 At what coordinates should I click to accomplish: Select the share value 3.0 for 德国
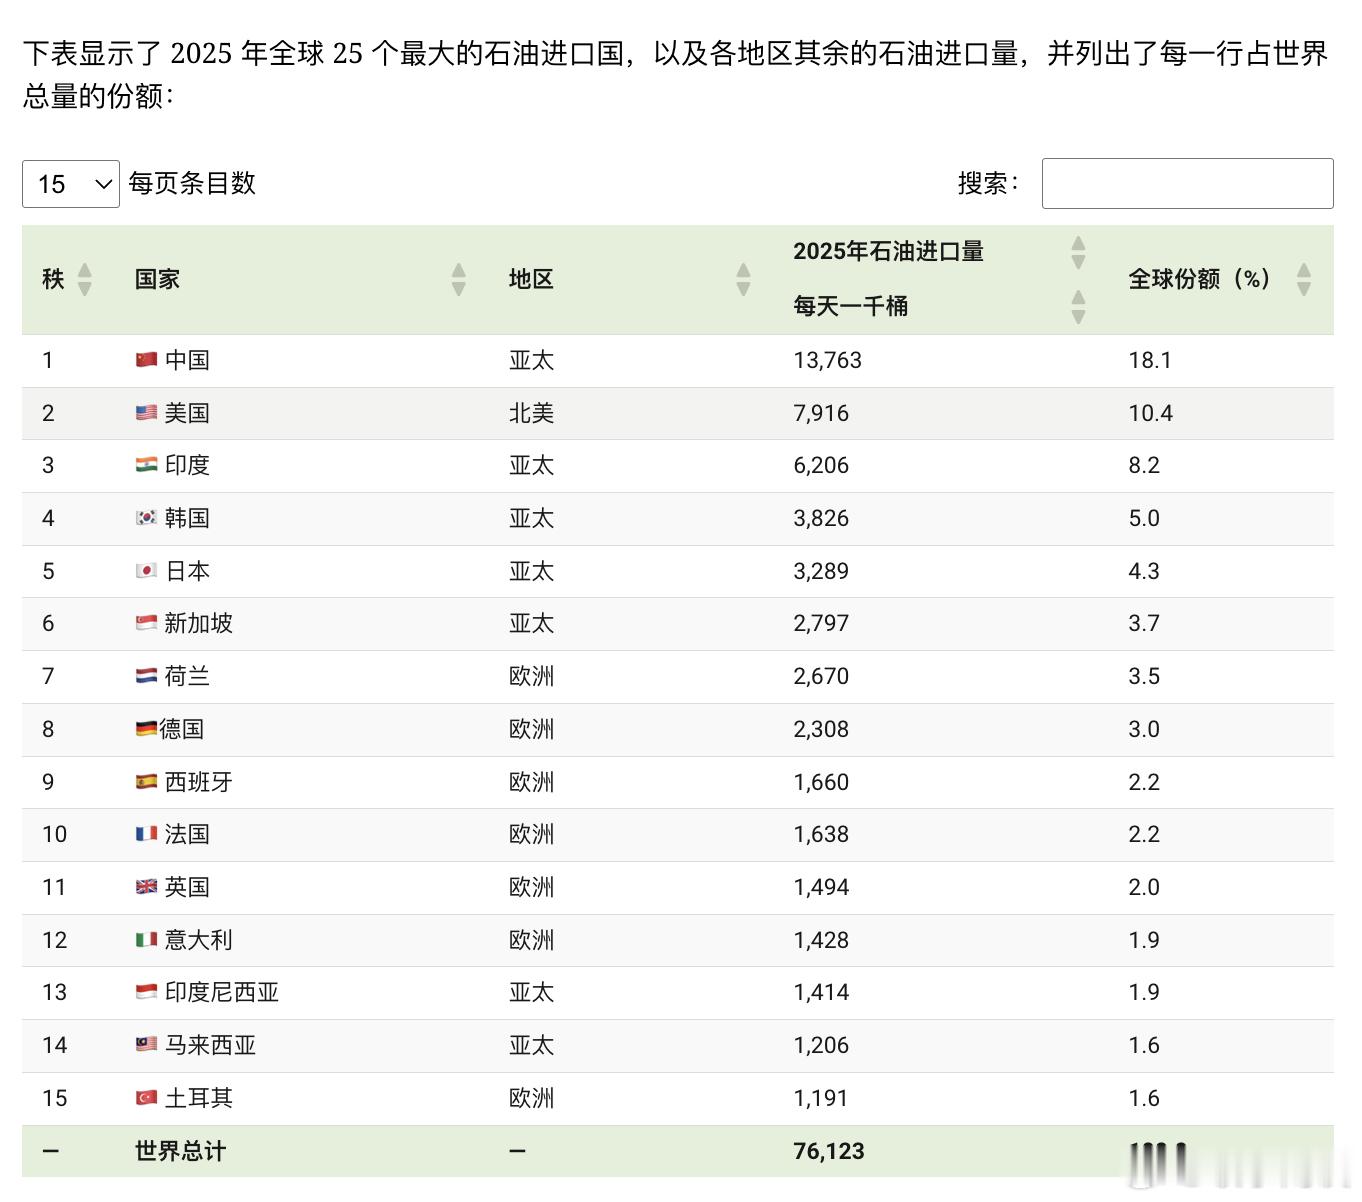[x=1144, y=729]
